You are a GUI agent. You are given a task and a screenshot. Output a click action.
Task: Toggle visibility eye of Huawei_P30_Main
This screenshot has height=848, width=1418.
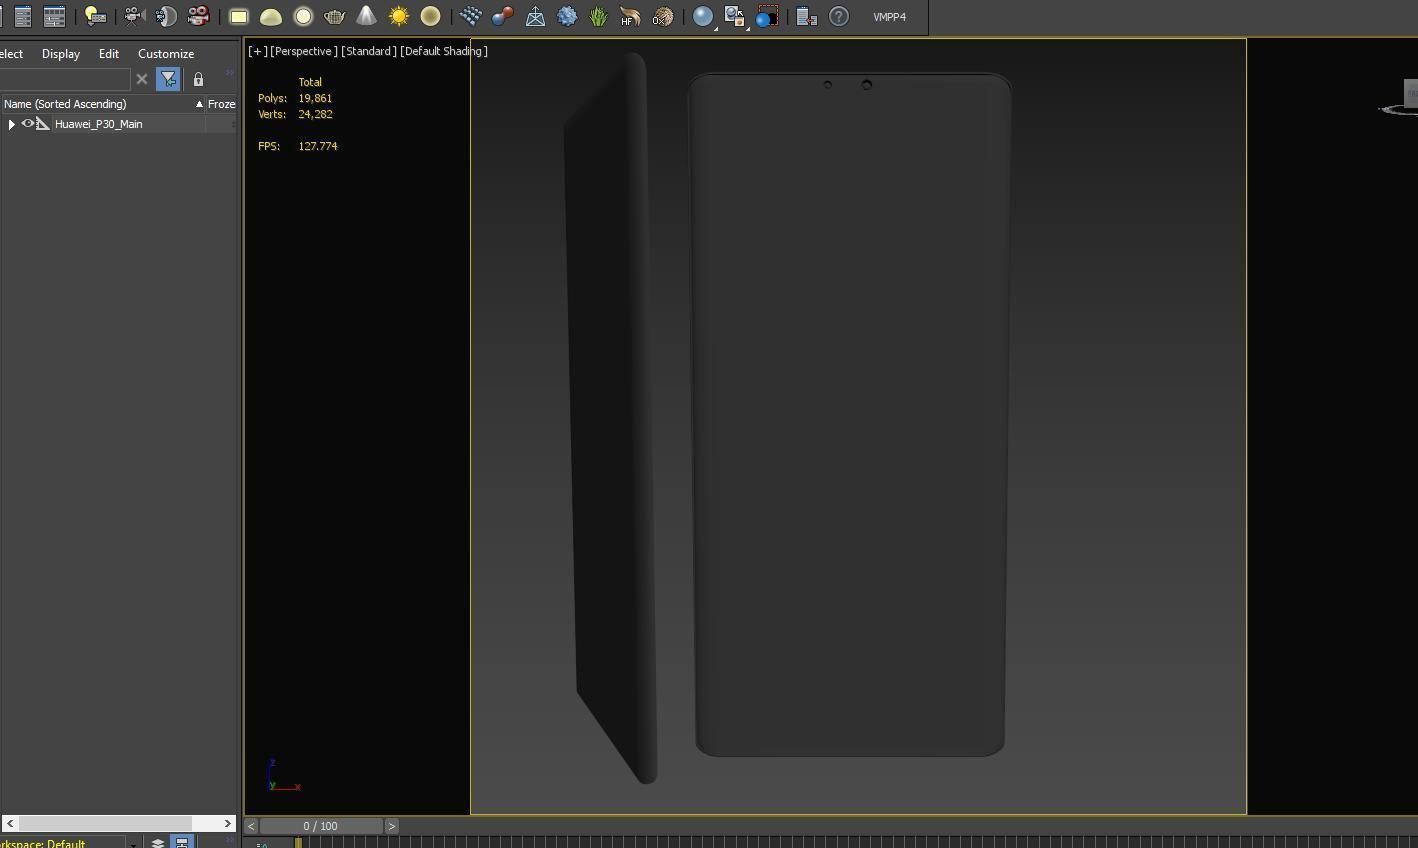tap(28, 124)
